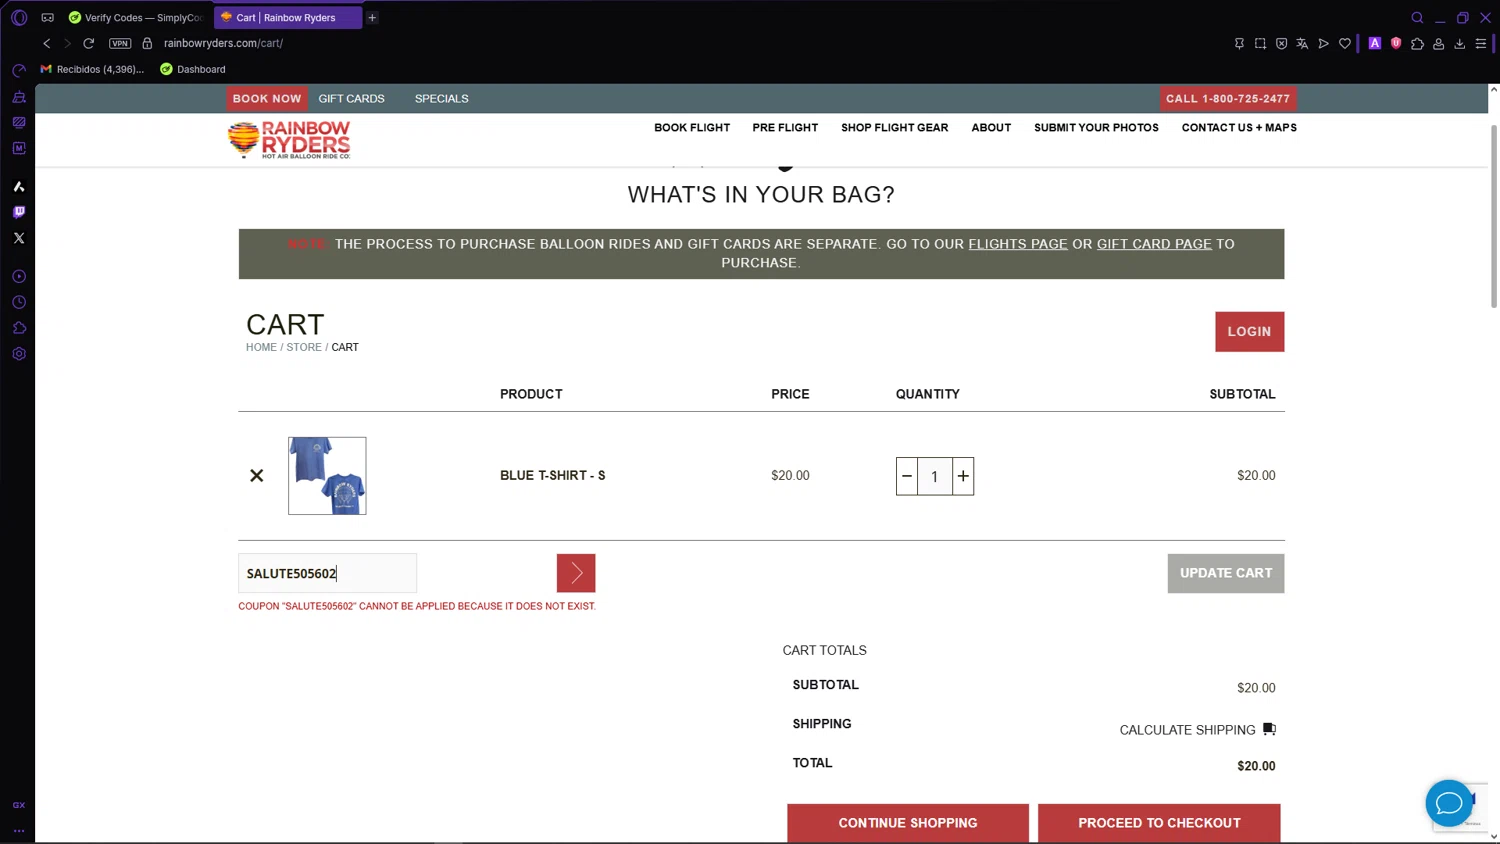Screen dimensions: 1500x844
Task: Open the SHOP FLIGHT GEAR menu
Action: (894, 128)
